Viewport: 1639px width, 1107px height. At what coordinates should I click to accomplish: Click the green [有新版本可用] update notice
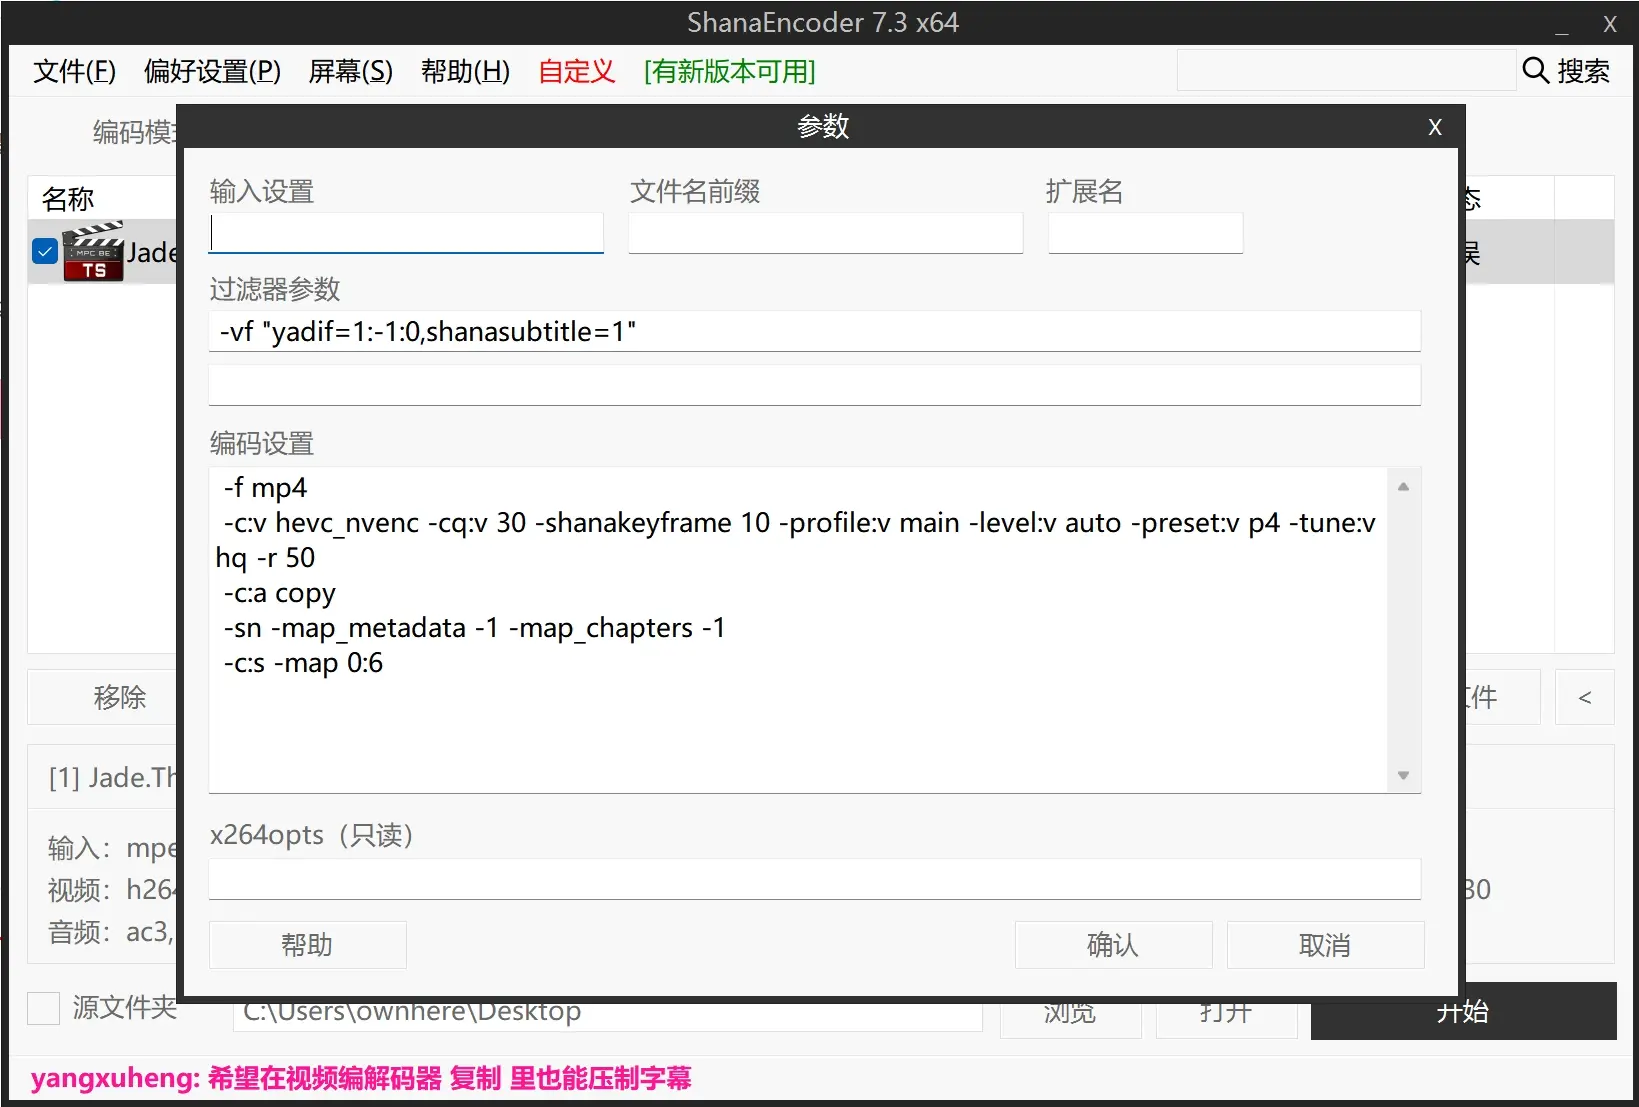tap(730, 72)
